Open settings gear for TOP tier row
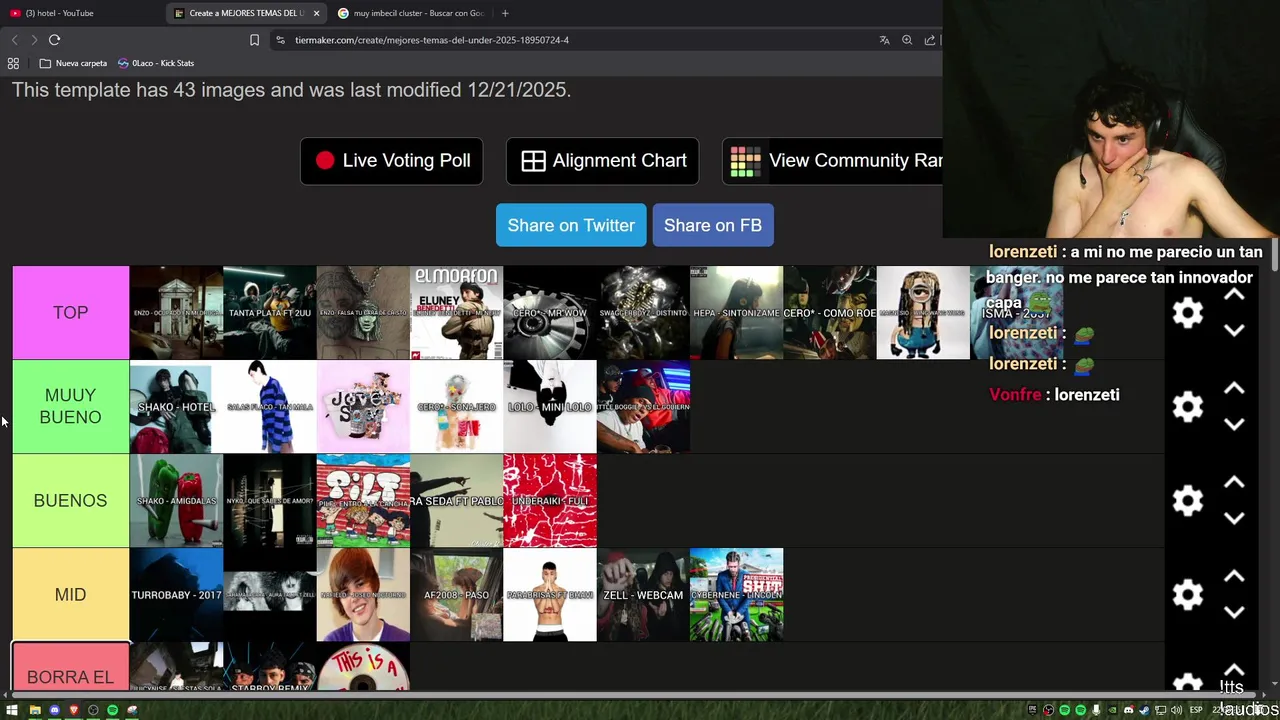The width and height of the screenshot is (1280, 720). point(1187,313)
